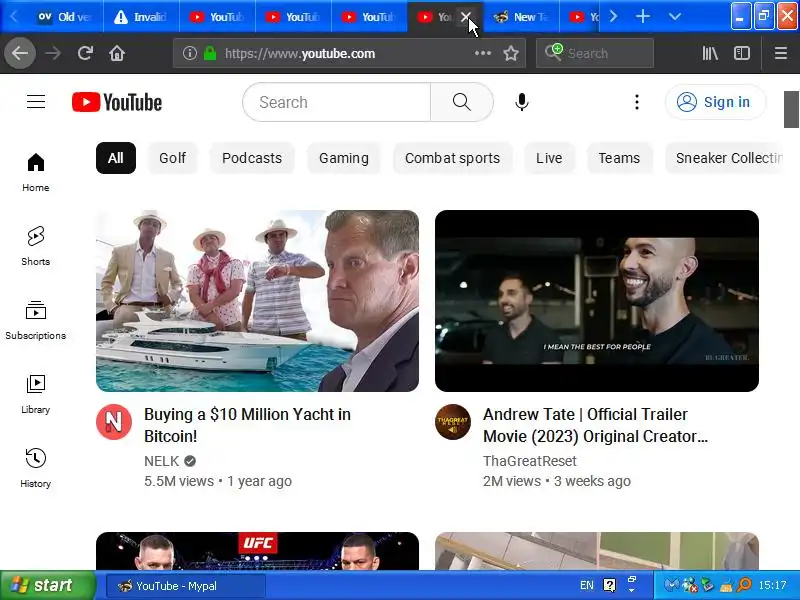Click the magnifier icon in system tray
Screen dimensions: 800x600
[744, 585]
